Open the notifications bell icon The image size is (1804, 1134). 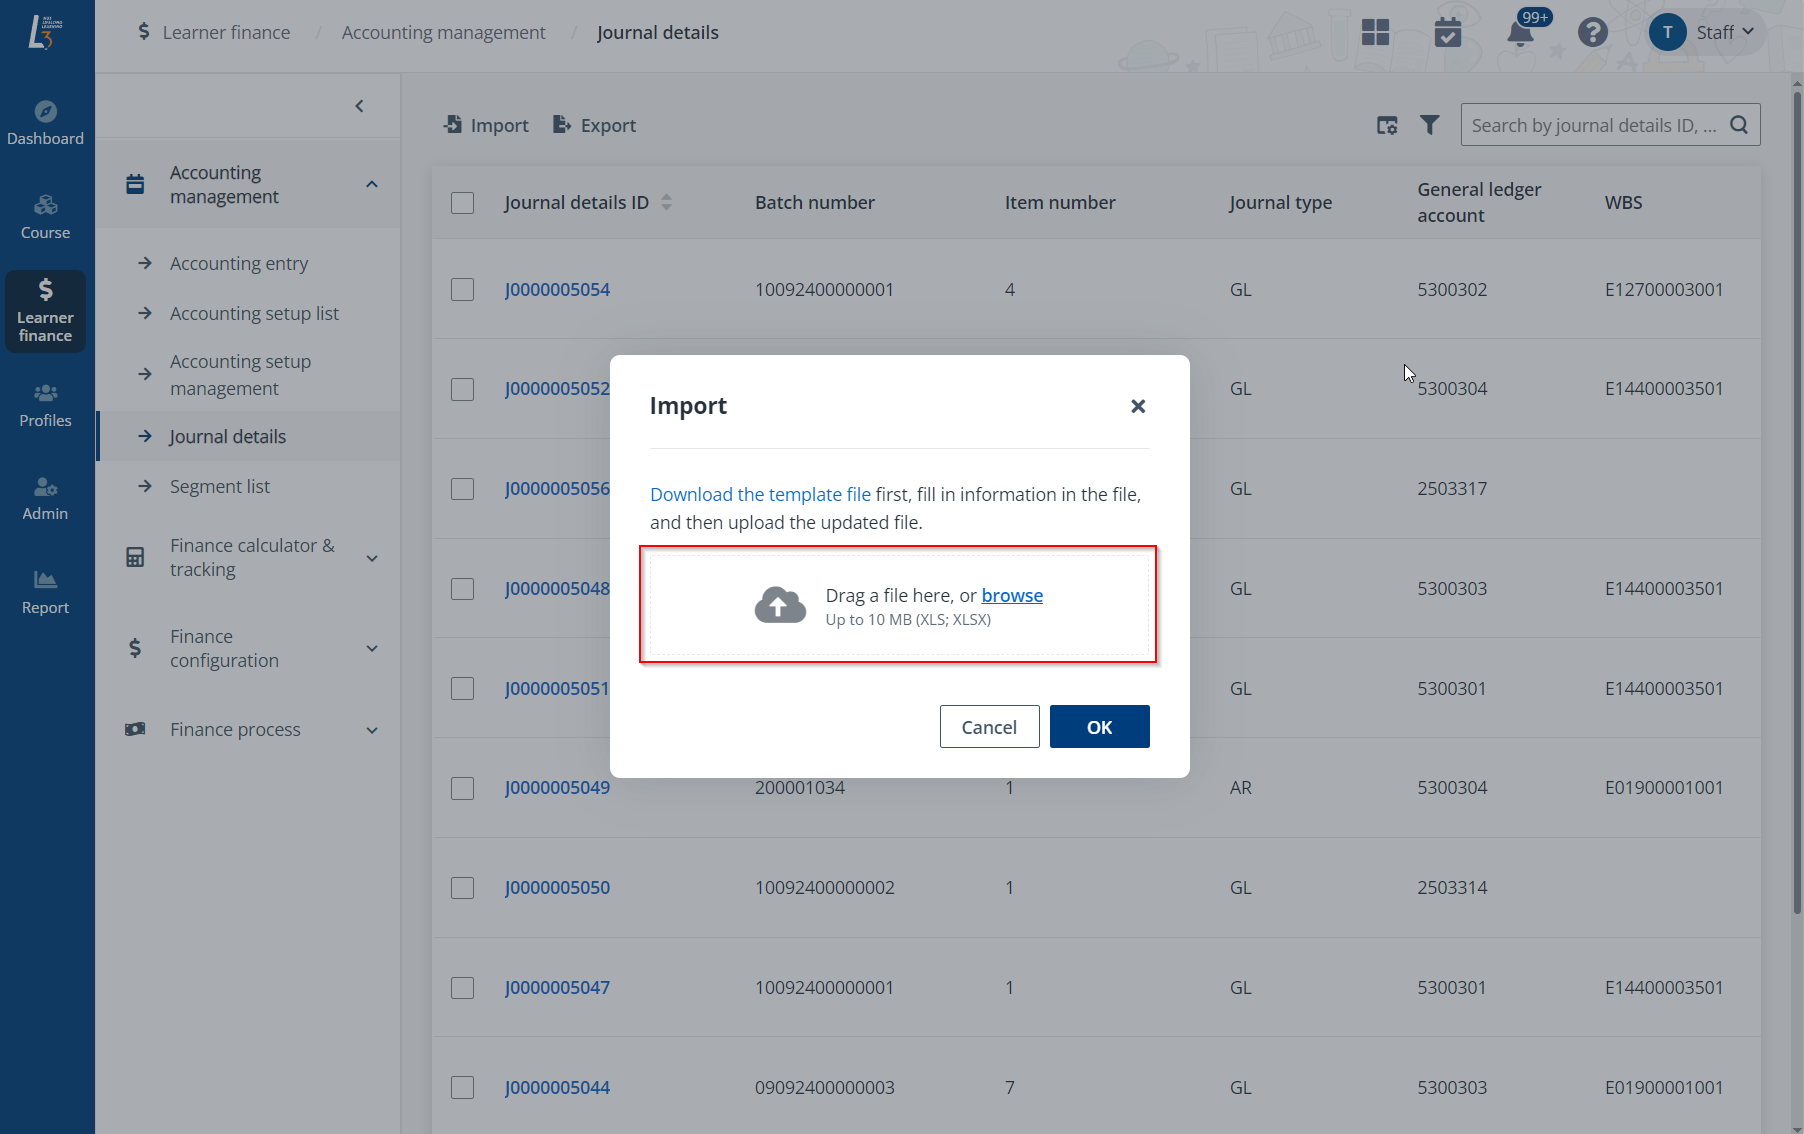click(1519, 33)
